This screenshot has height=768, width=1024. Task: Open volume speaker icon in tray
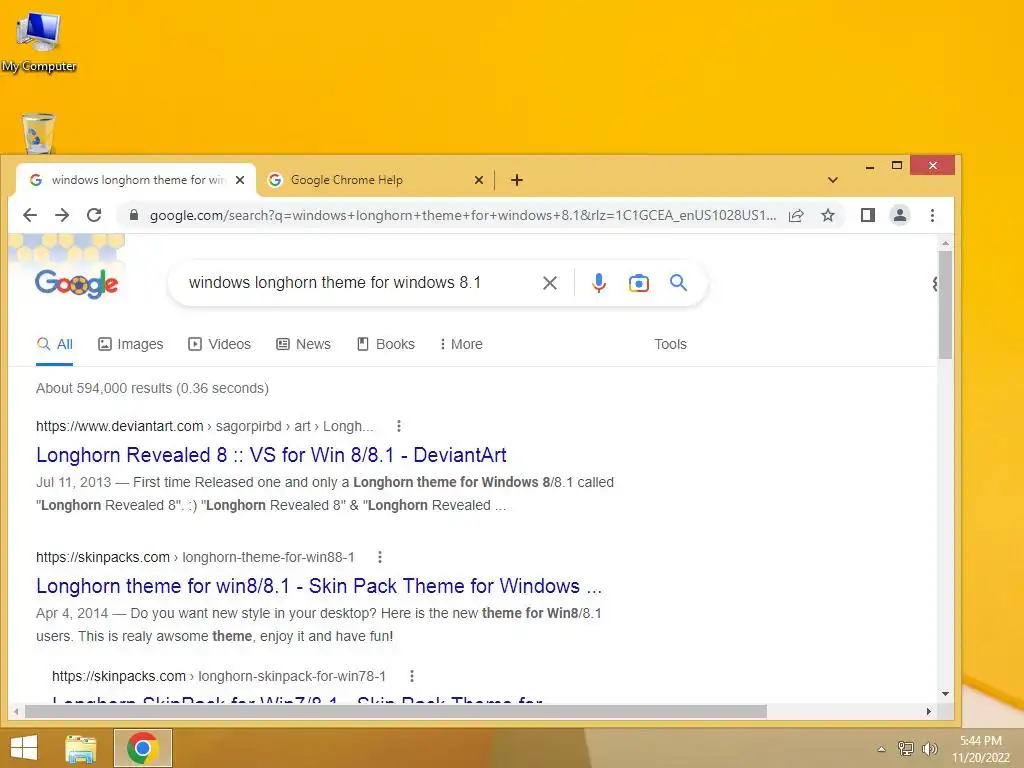pos(929,748)
